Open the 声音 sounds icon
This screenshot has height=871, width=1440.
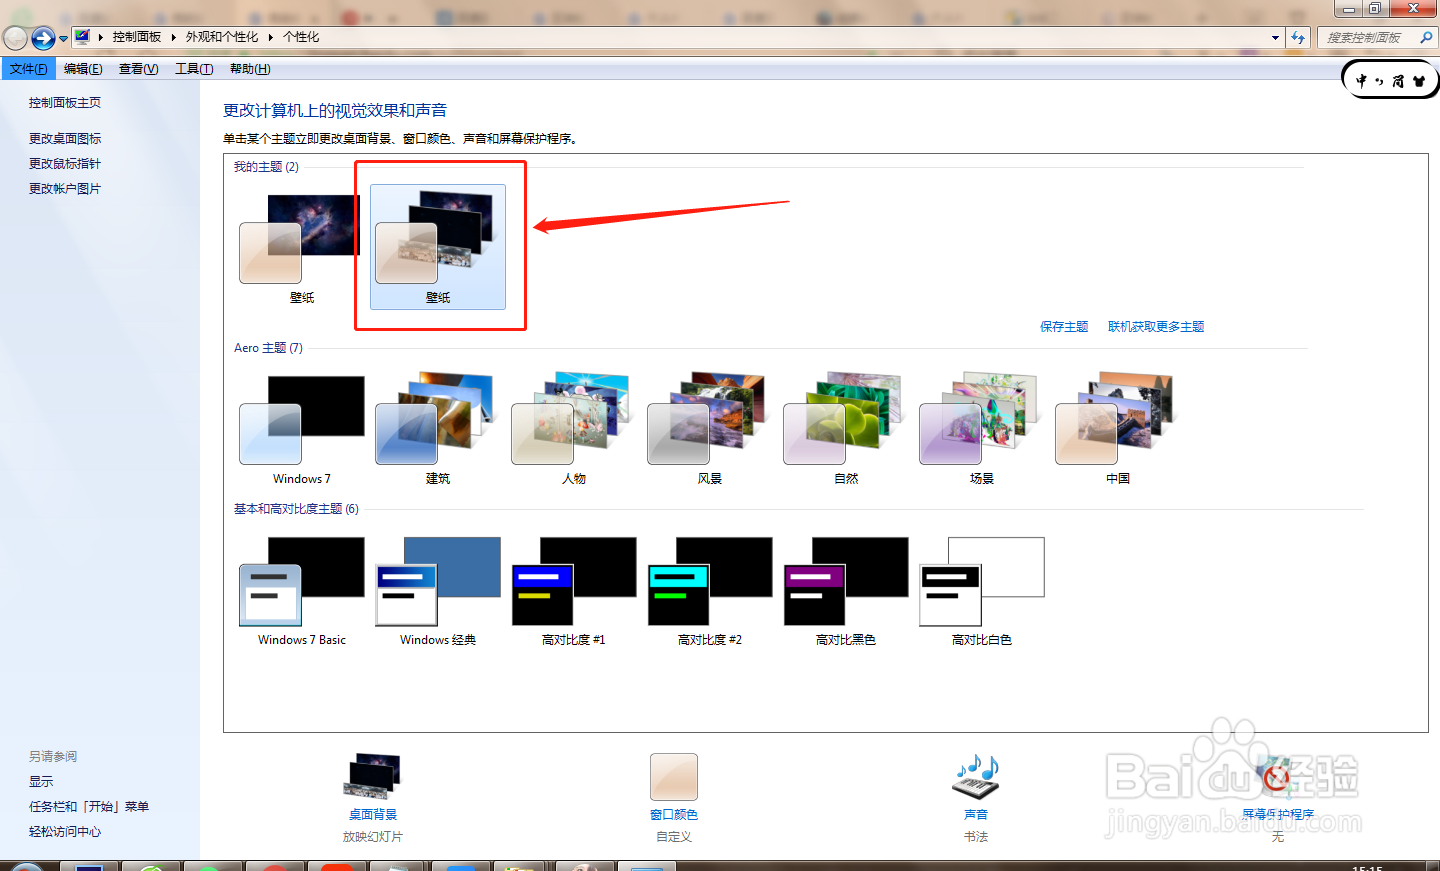pos(976,778)
